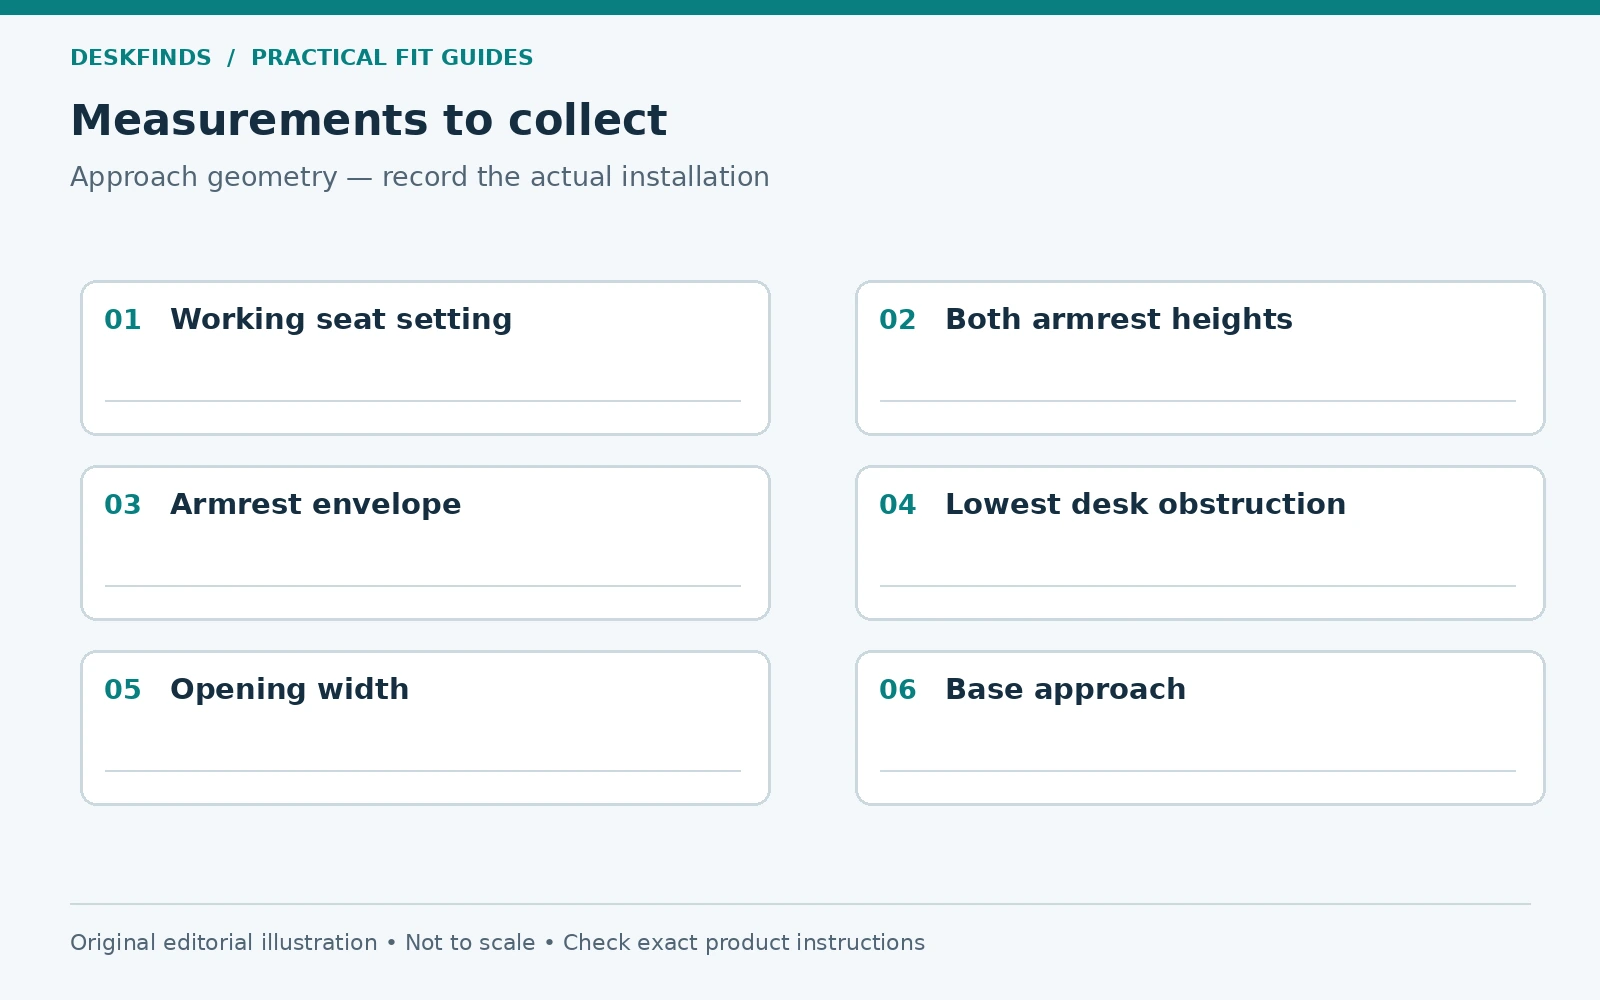The width and height of the screenshot is (1600, 1000).
Task: Click the number 06 label
Action: click(x=898, y=690)
